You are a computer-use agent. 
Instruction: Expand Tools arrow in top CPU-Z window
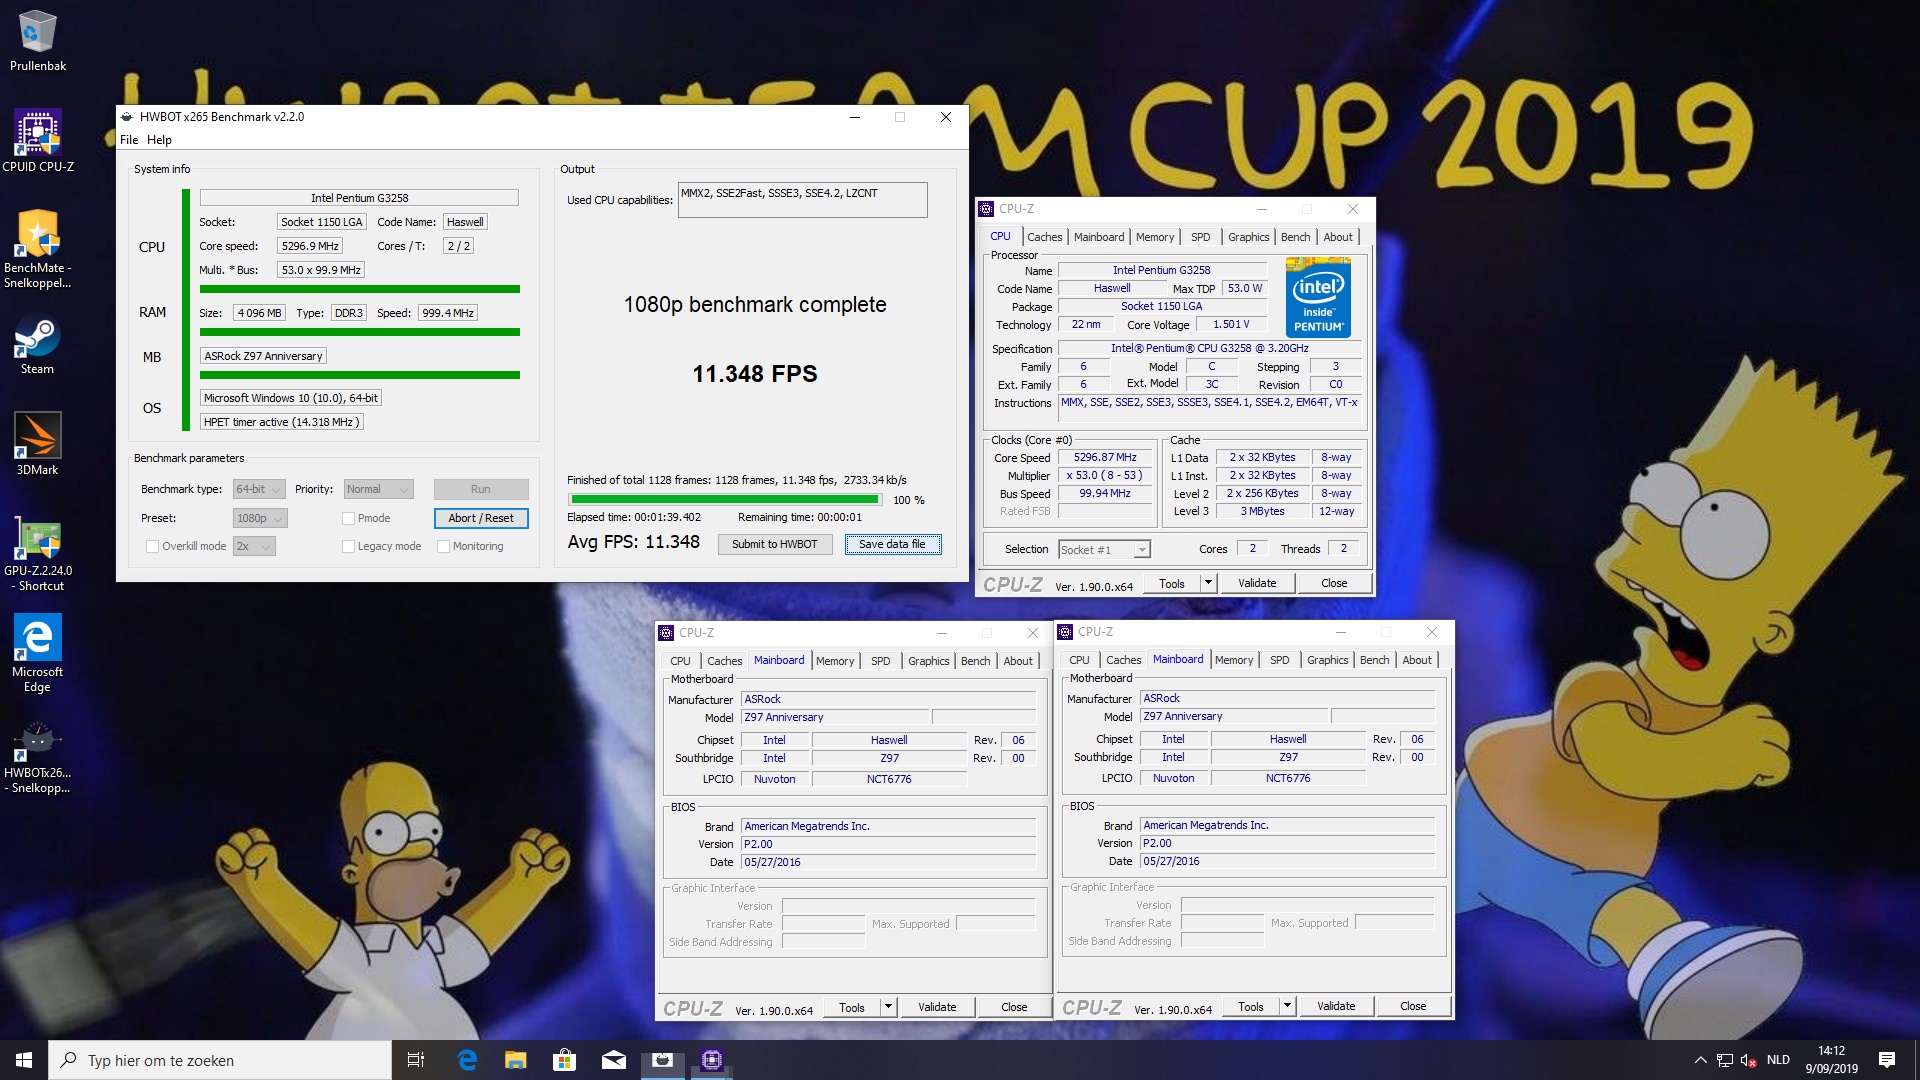point(1208,583)
